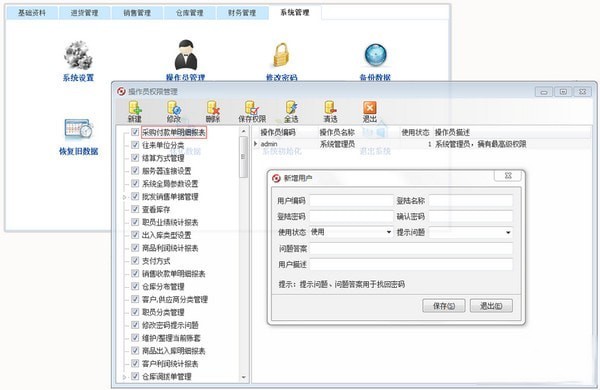Open 恢复旧数据 calendar icon
The height and width of the screenshot is (390, 600).
click(78, 128)
